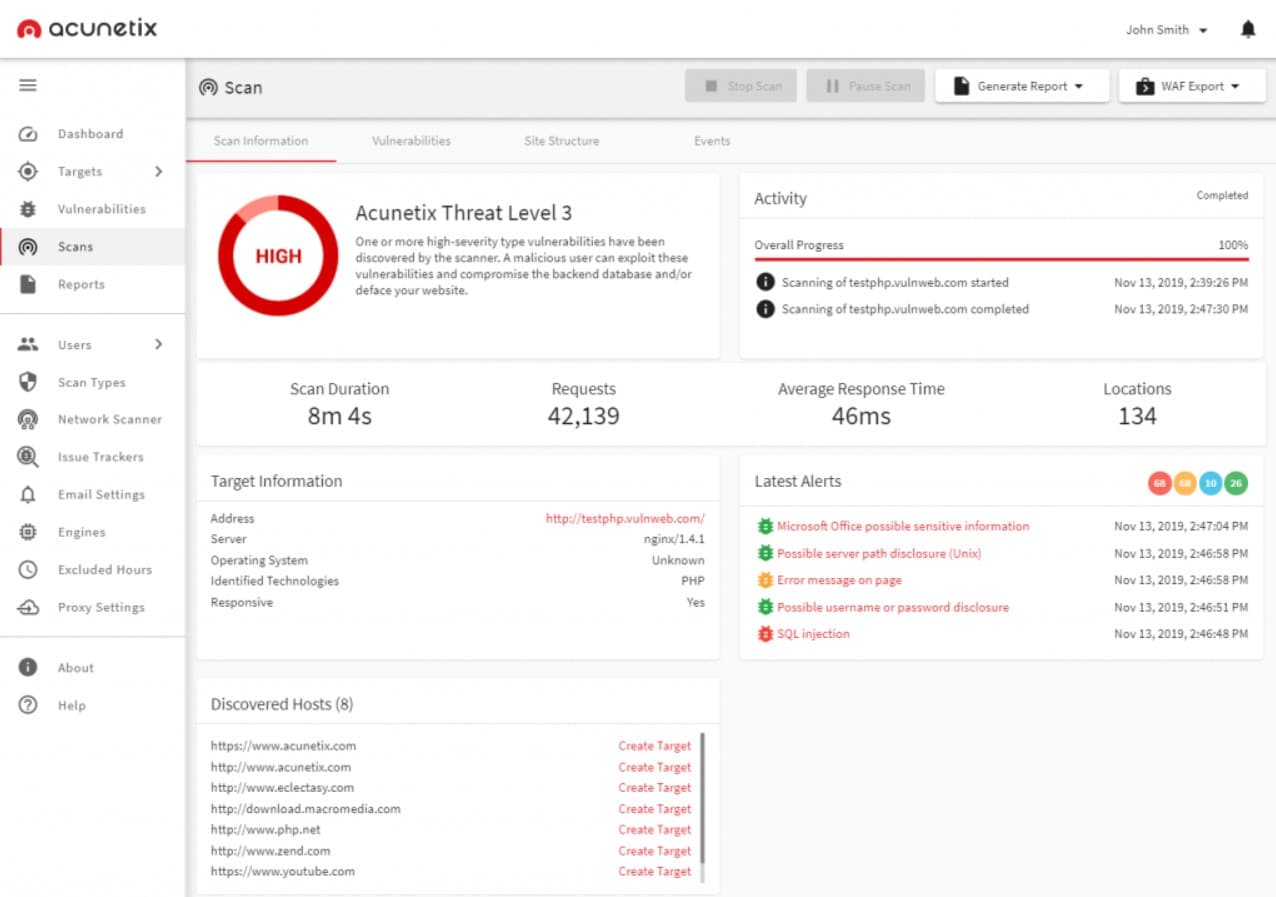Screen dimensions: 1276x897
Task: Create Target for https://www.youtube.com
Action: (655, 872)
